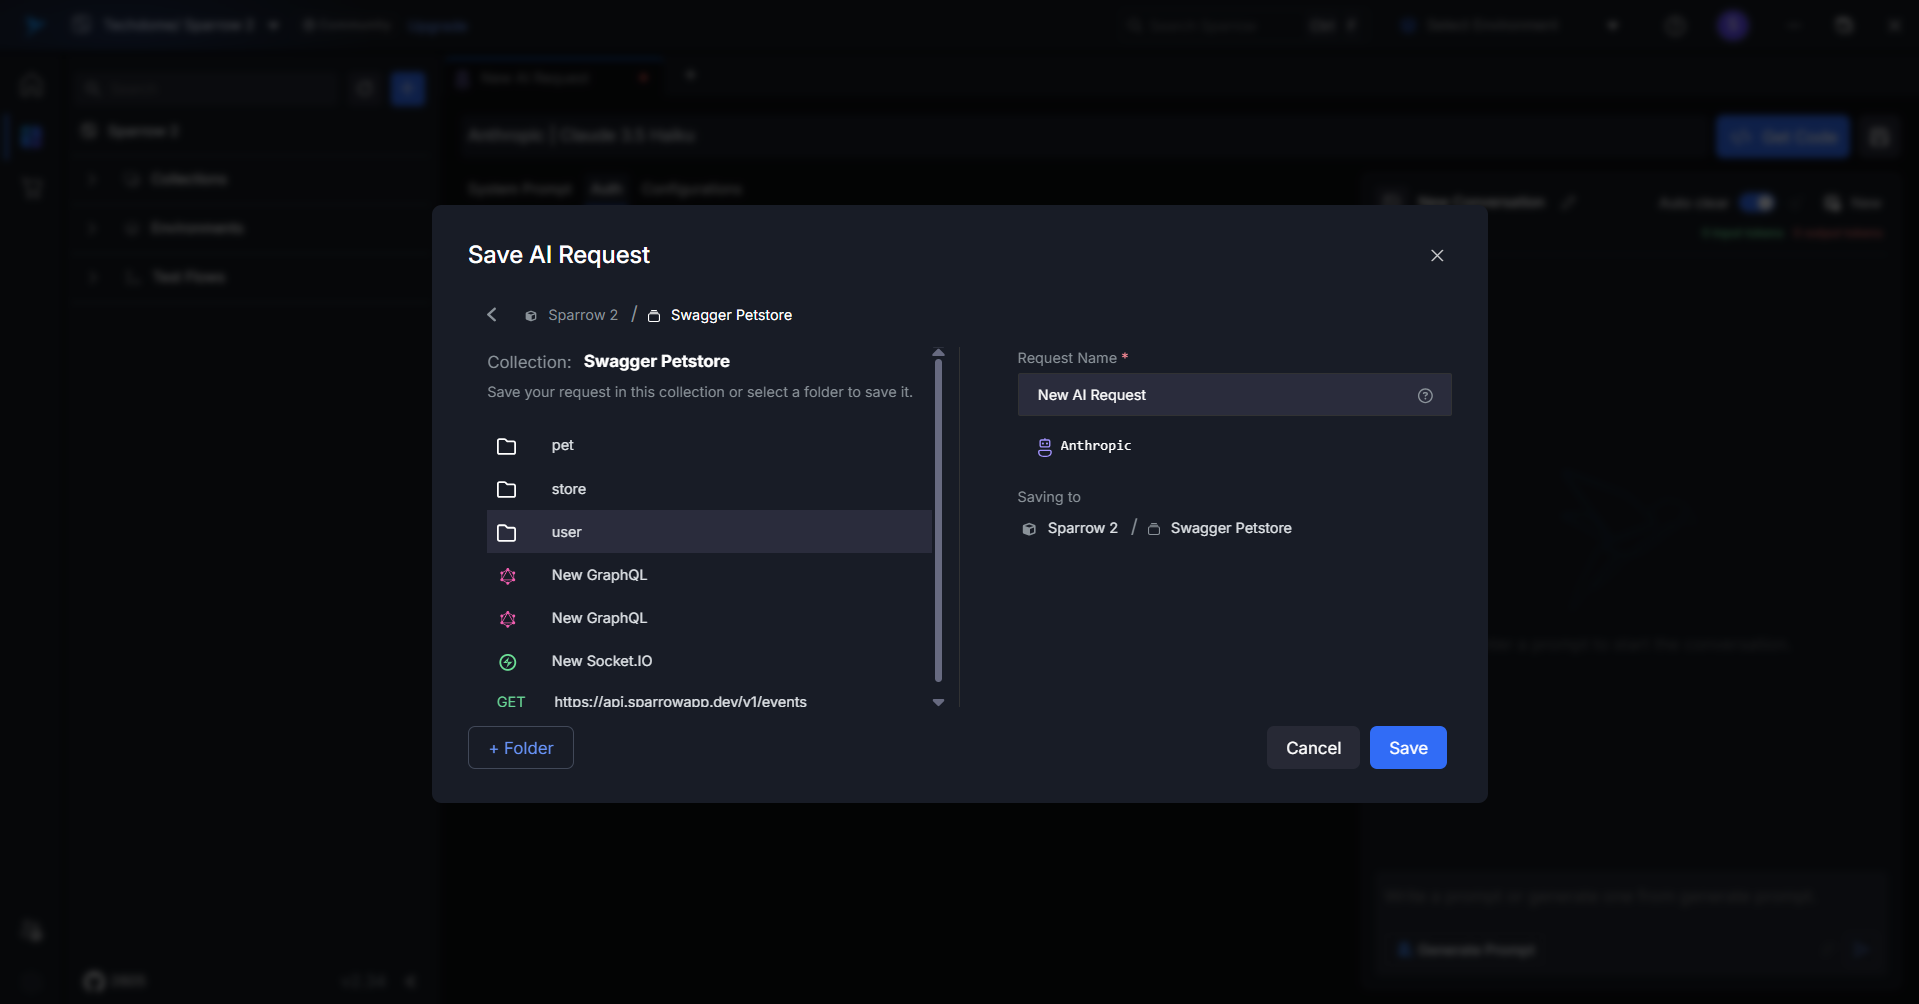Click the back arrow in the breadcrumb
Viewport: 1919px width, 1004px height.
pos(491,315)
